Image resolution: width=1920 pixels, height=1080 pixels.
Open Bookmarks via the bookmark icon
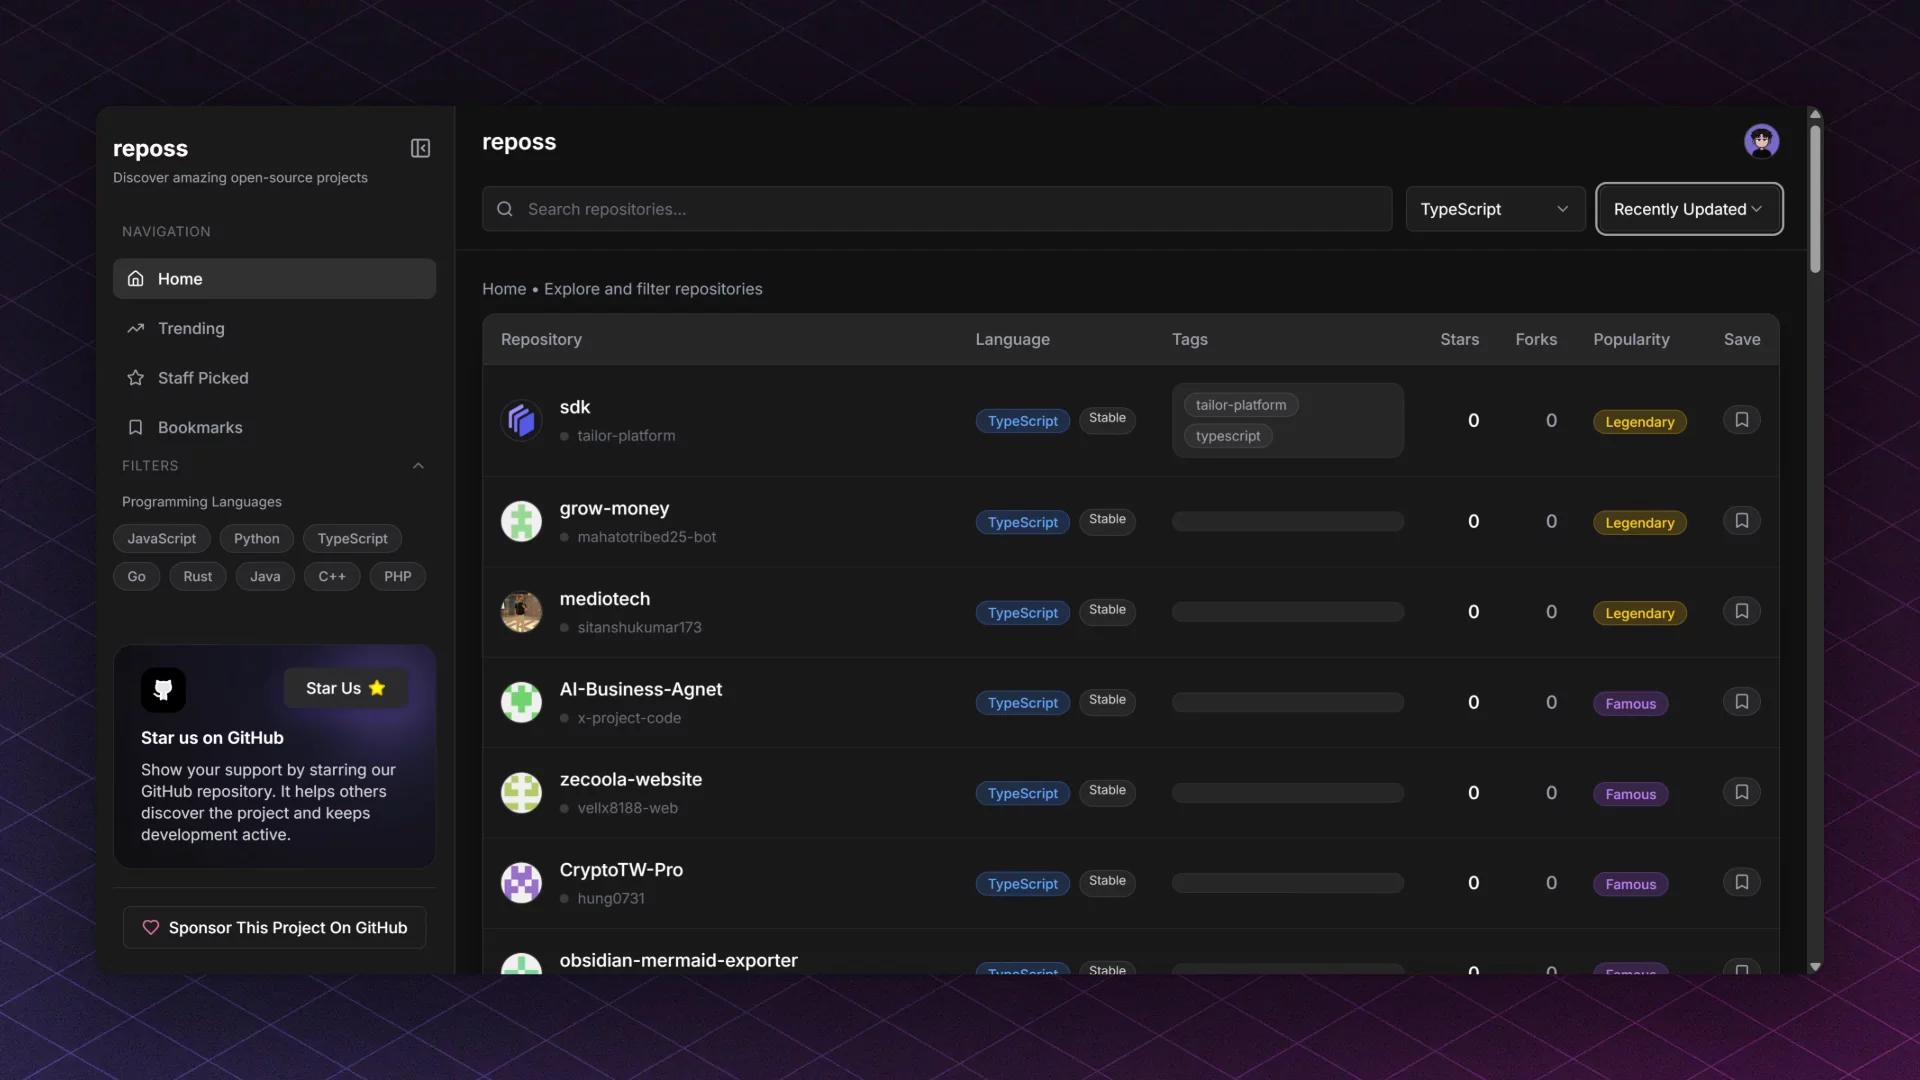[x=134, y=427]
